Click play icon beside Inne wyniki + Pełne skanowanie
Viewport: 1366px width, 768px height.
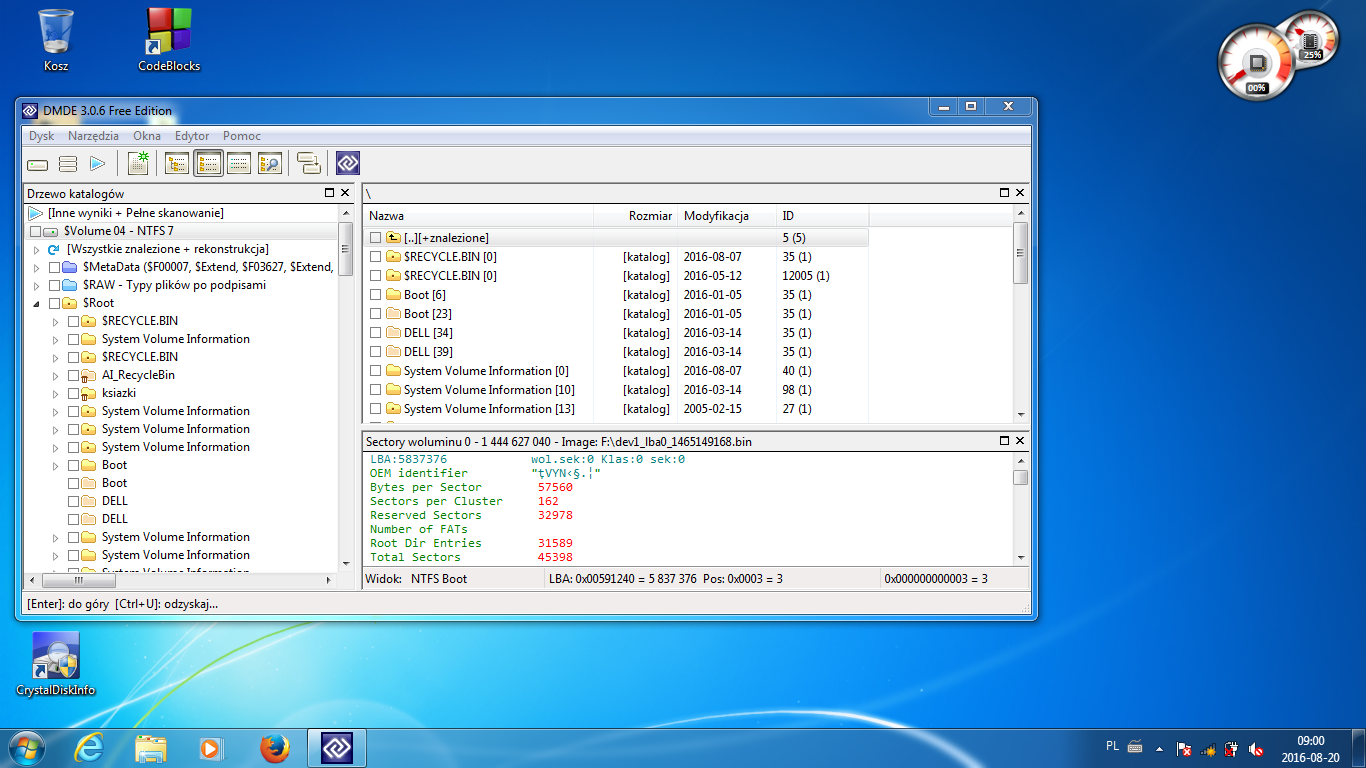pyautogui.click(x=36, y=213)
